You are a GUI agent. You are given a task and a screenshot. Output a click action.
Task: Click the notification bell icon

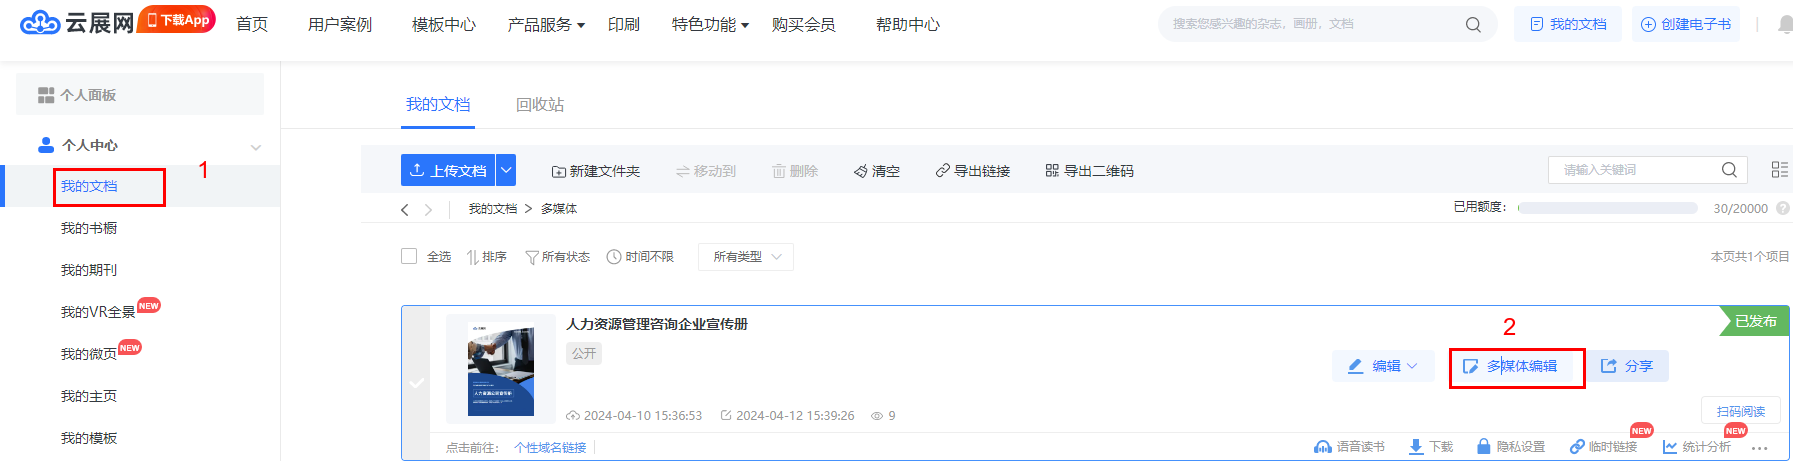1784,24
